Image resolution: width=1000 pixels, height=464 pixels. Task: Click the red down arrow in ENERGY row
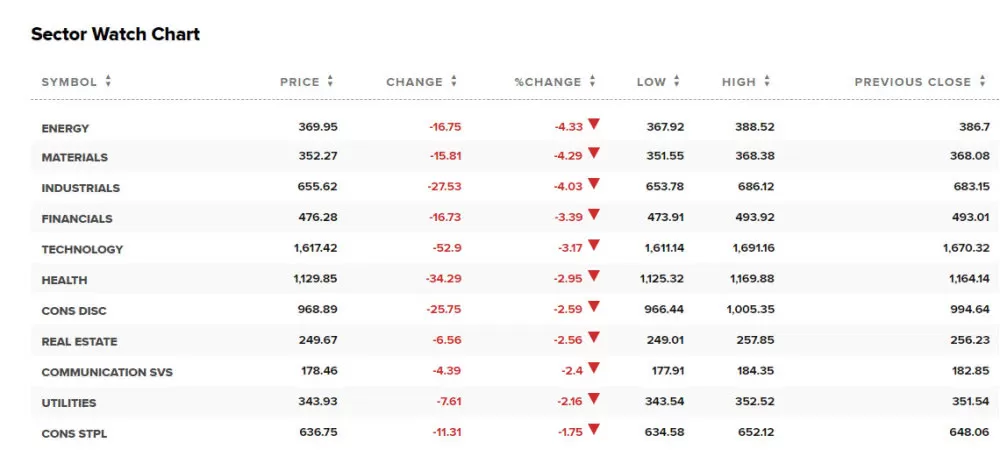click(x=594, y=124)
